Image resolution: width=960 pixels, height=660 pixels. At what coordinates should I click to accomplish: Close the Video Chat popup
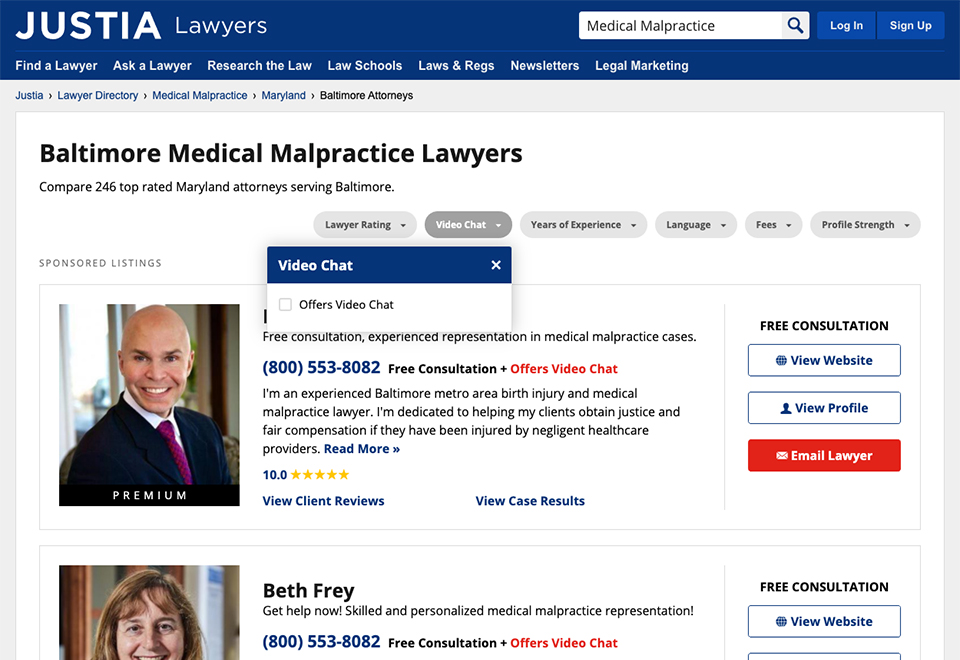(x=496, y=265)
